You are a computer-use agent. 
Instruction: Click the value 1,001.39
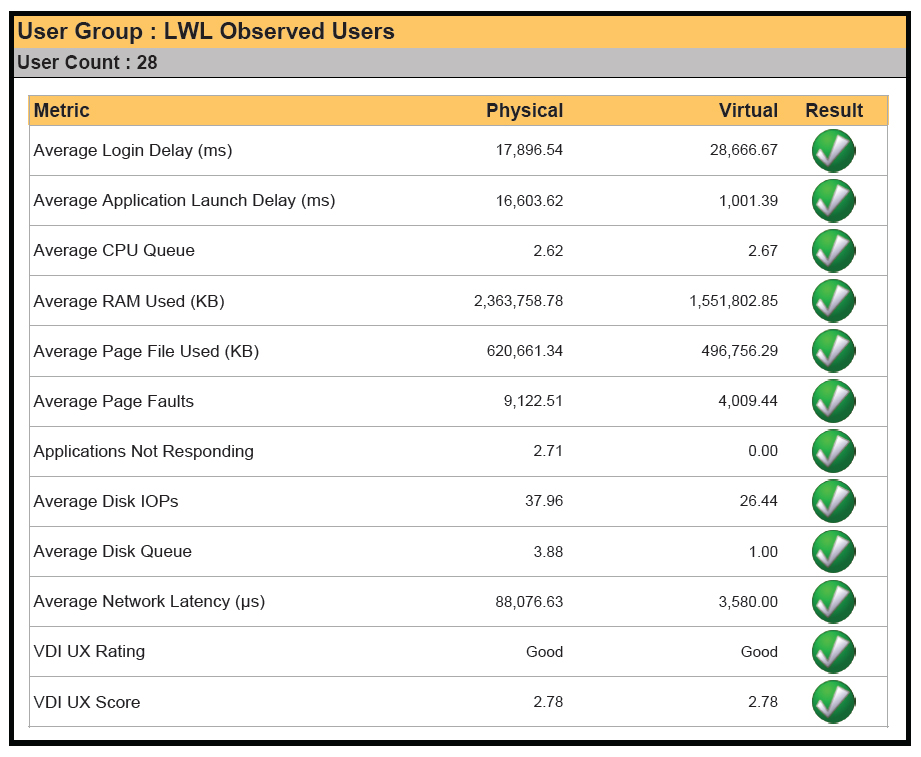(748, 201)
